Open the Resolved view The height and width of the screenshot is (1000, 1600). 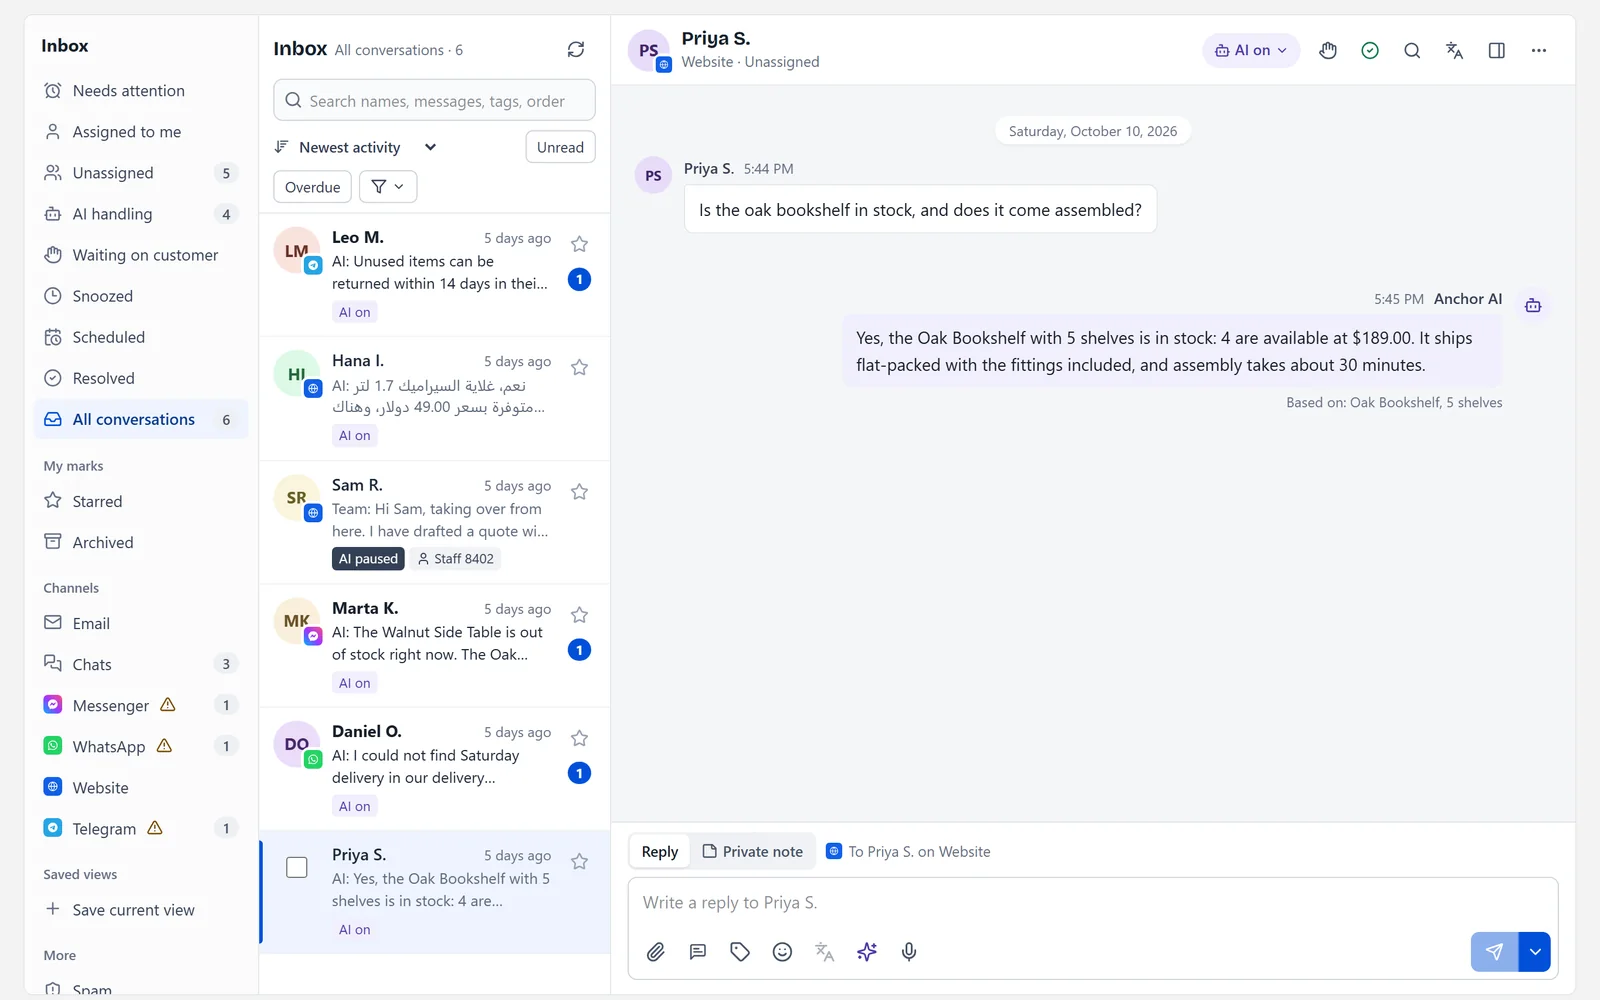(141, 378)
